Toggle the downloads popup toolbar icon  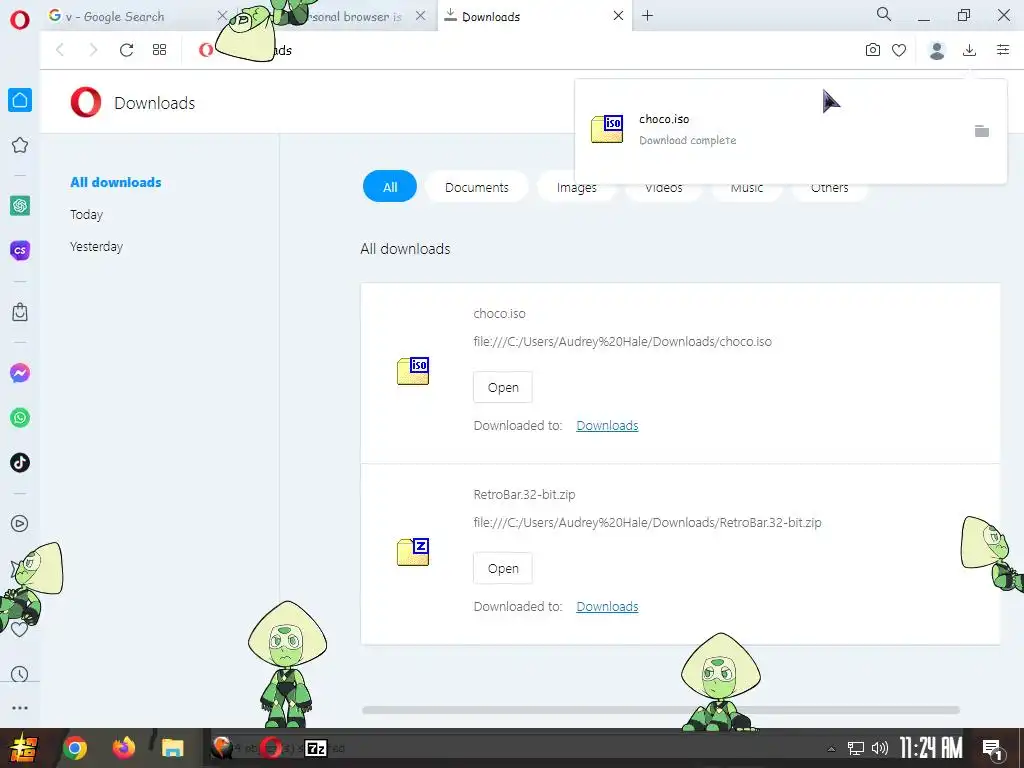[969, 50]
